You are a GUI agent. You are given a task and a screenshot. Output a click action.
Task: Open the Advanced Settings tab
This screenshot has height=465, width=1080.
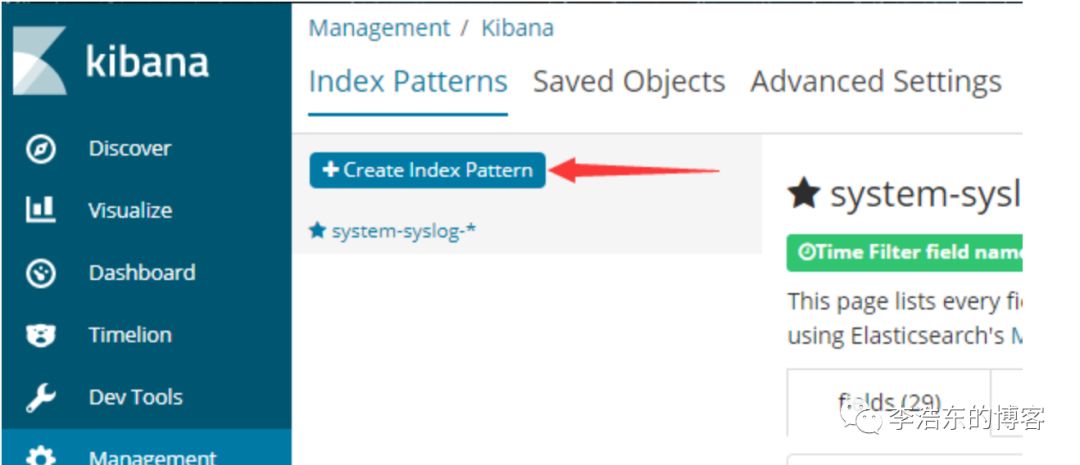coord(875,81)
